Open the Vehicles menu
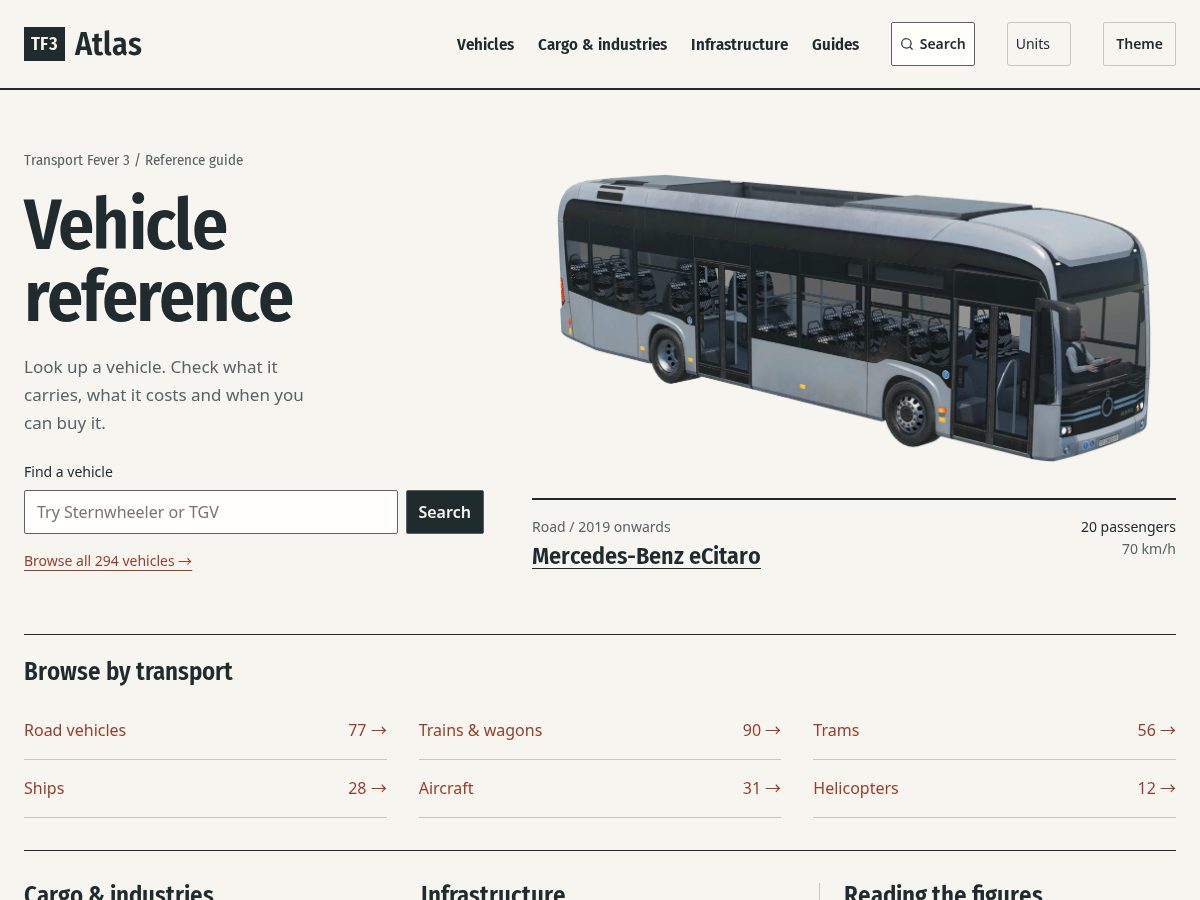The image size is (1200, 900). pyautogui.click(x=485, y=44)
